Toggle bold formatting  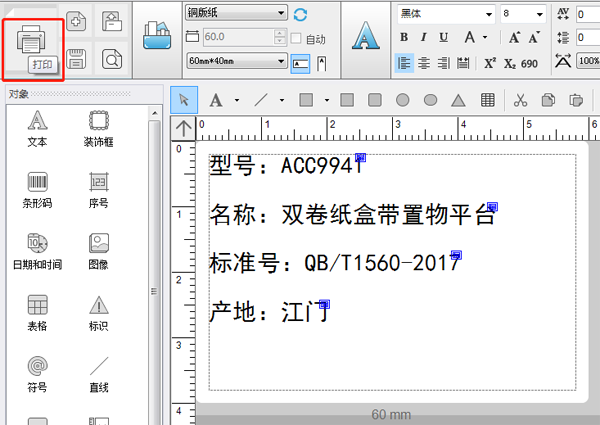(x=404, y=37)
